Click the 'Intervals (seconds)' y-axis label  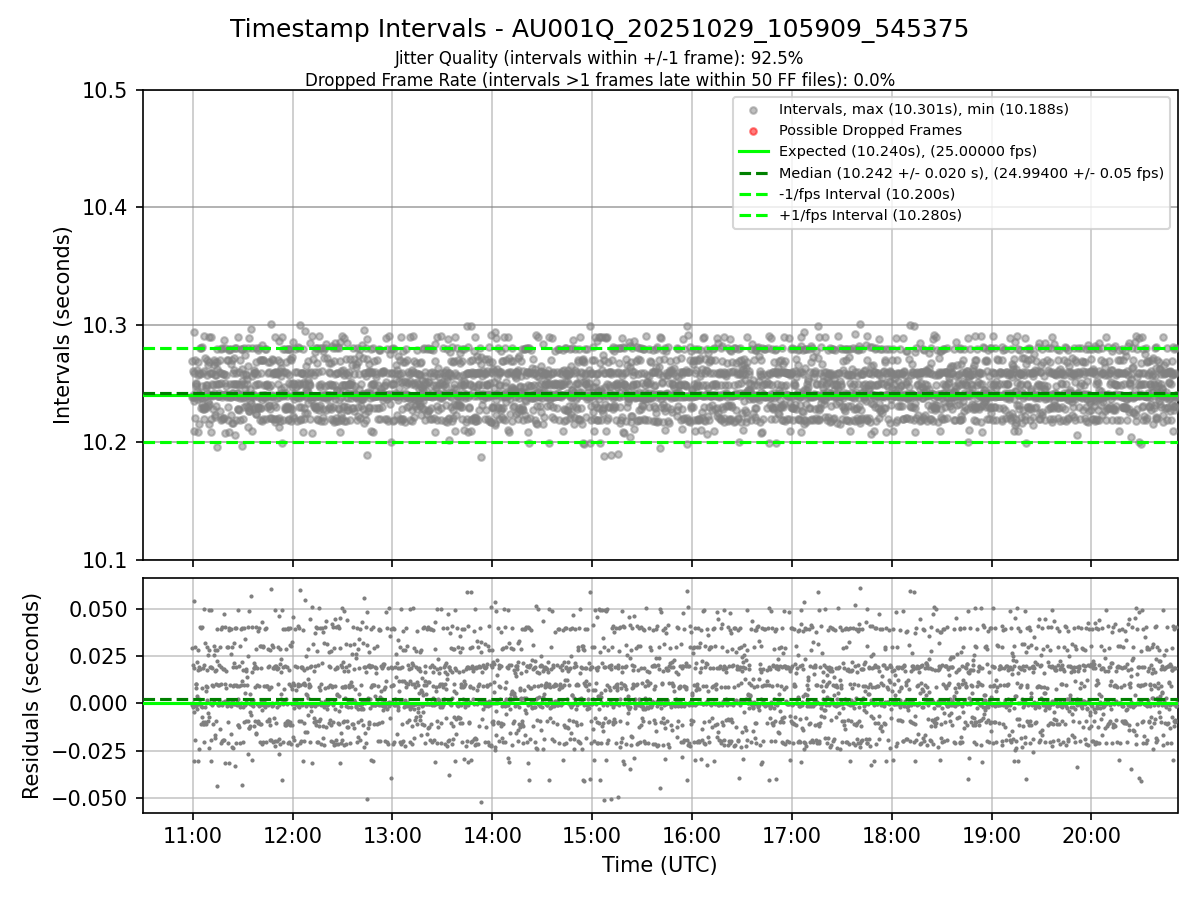(63, 325)
